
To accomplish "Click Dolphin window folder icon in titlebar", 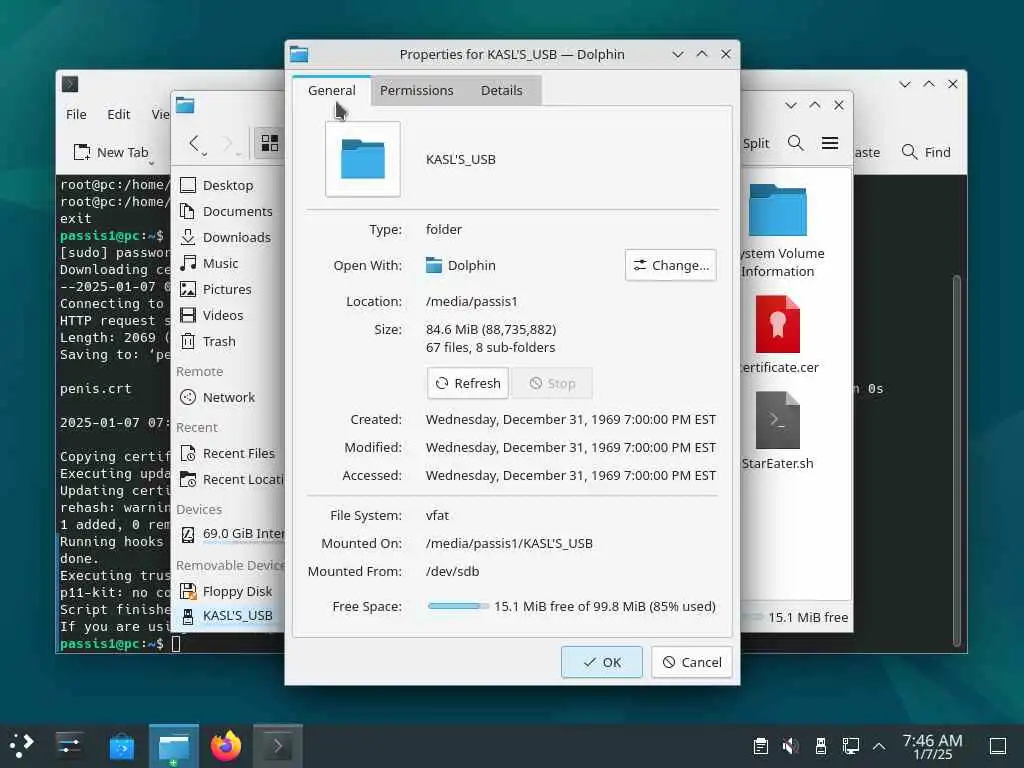I will [185, 105].
